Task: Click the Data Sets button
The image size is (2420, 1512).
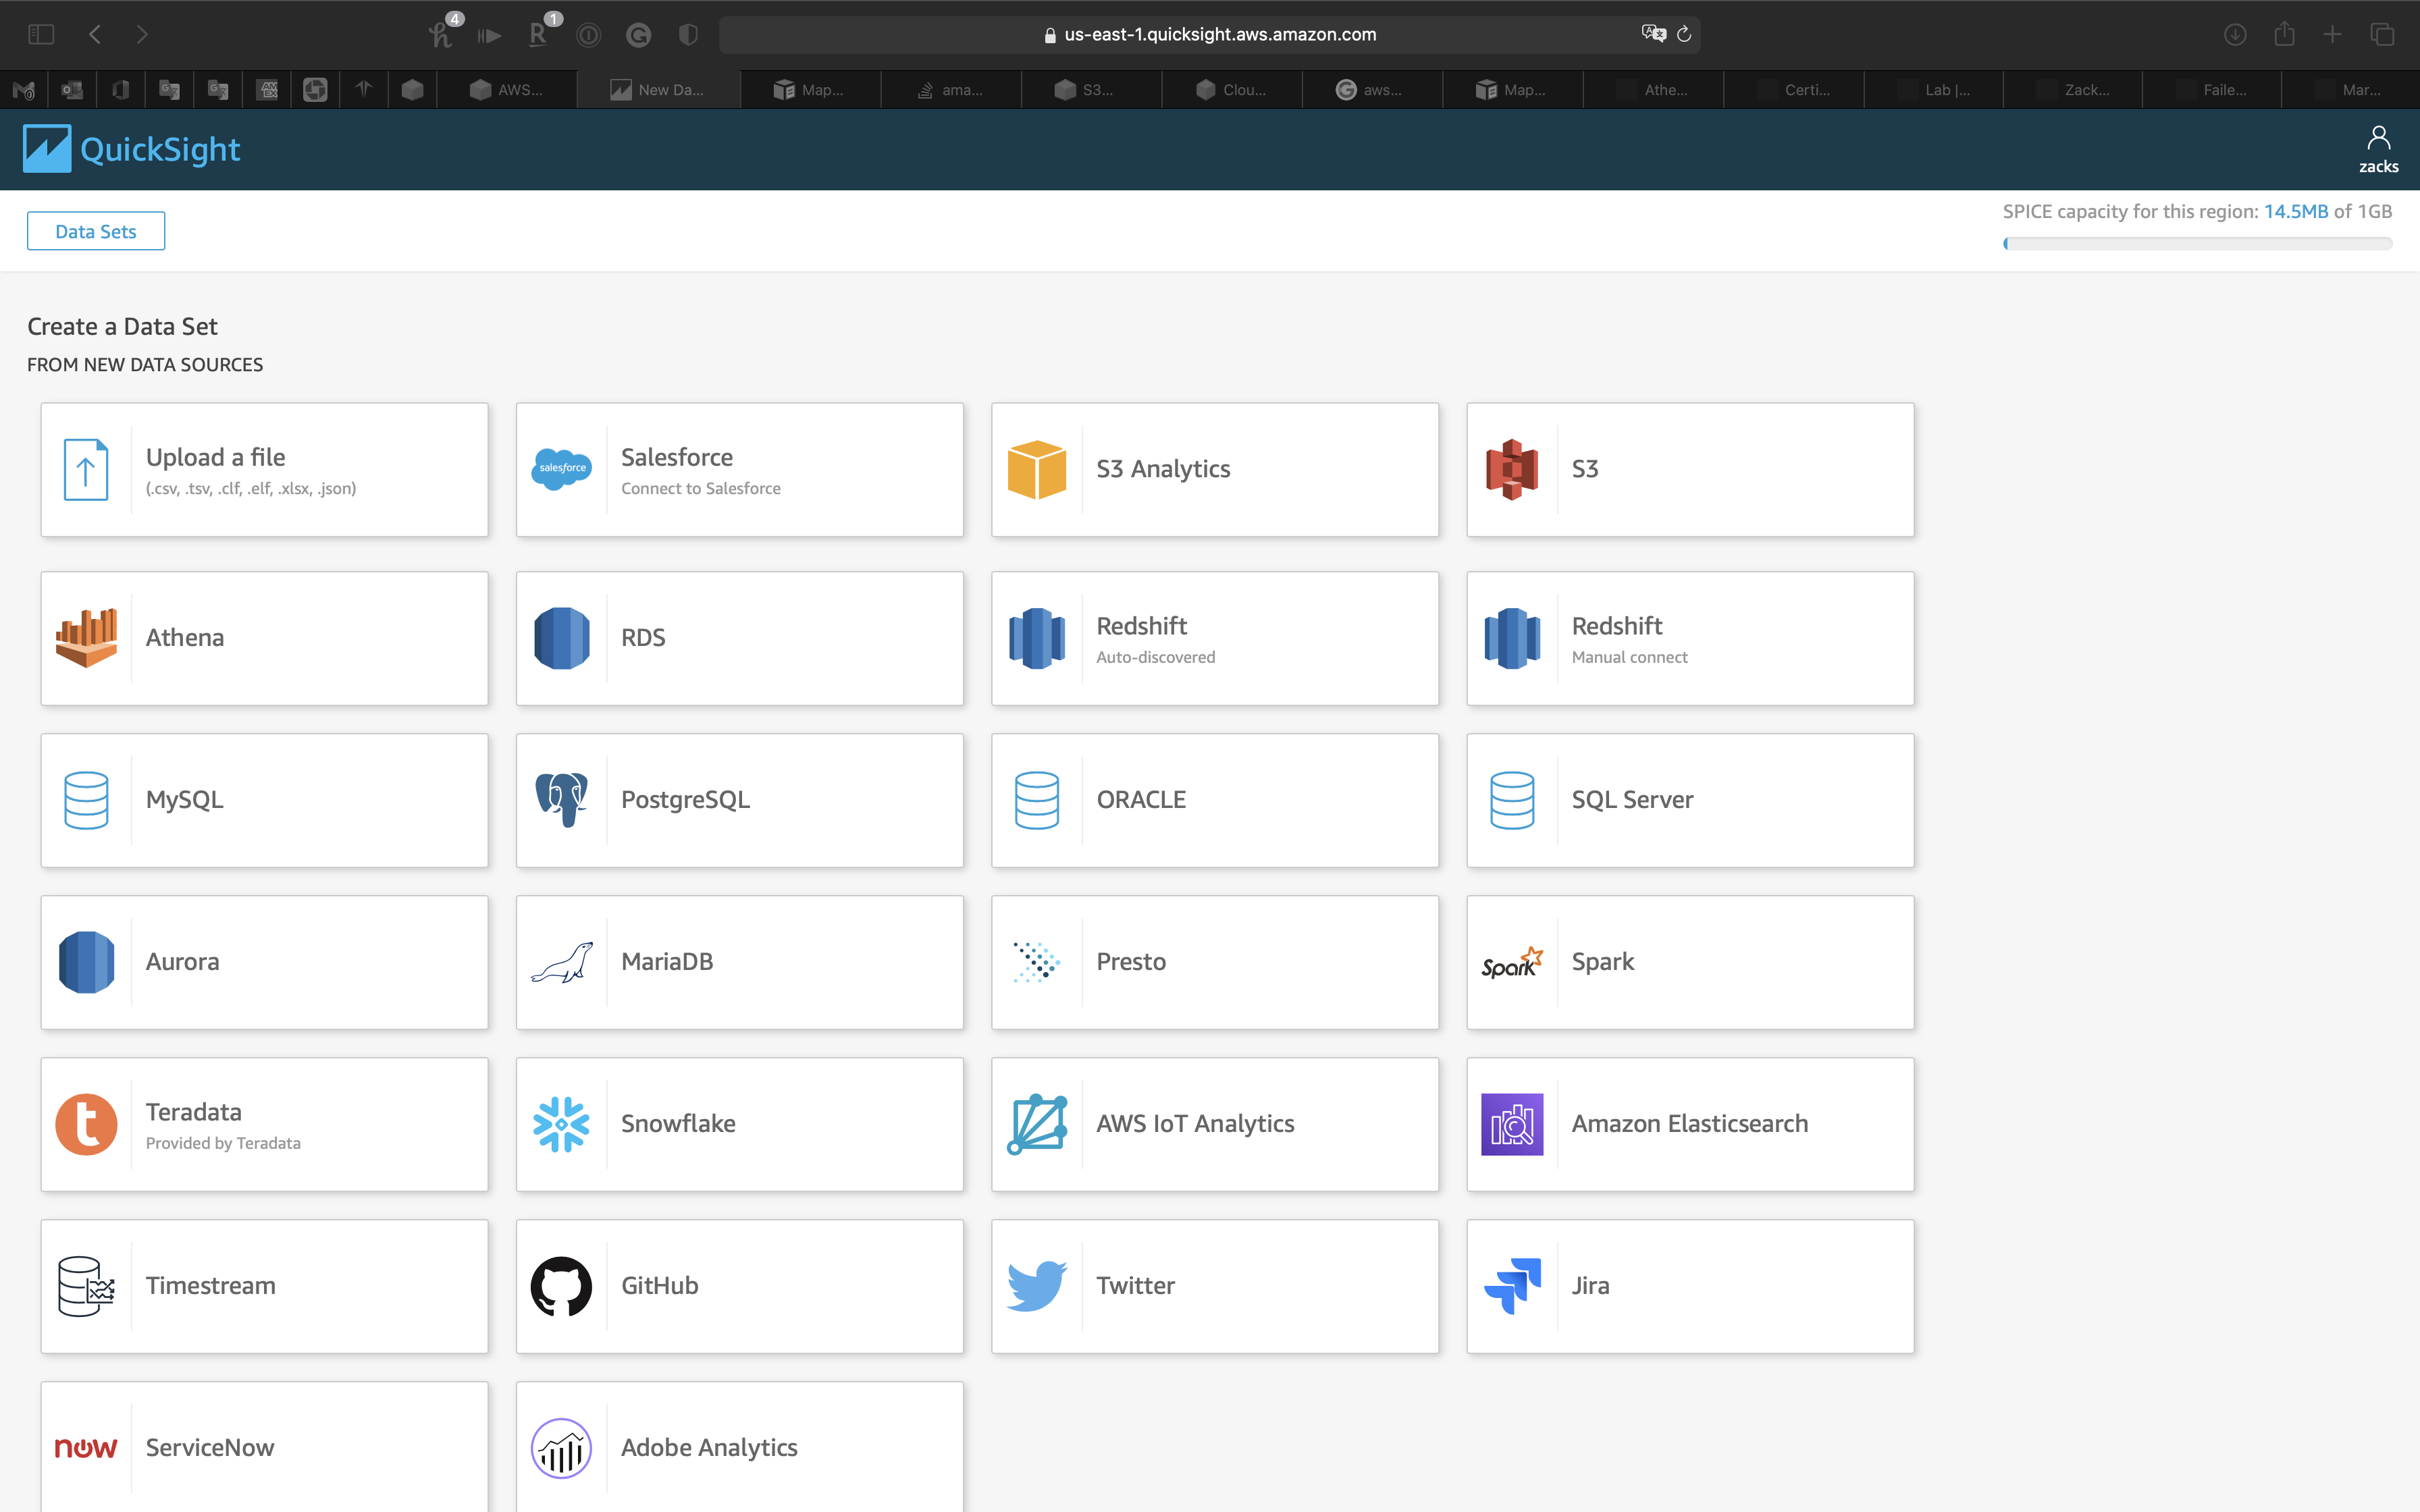Action: (96, 231)
